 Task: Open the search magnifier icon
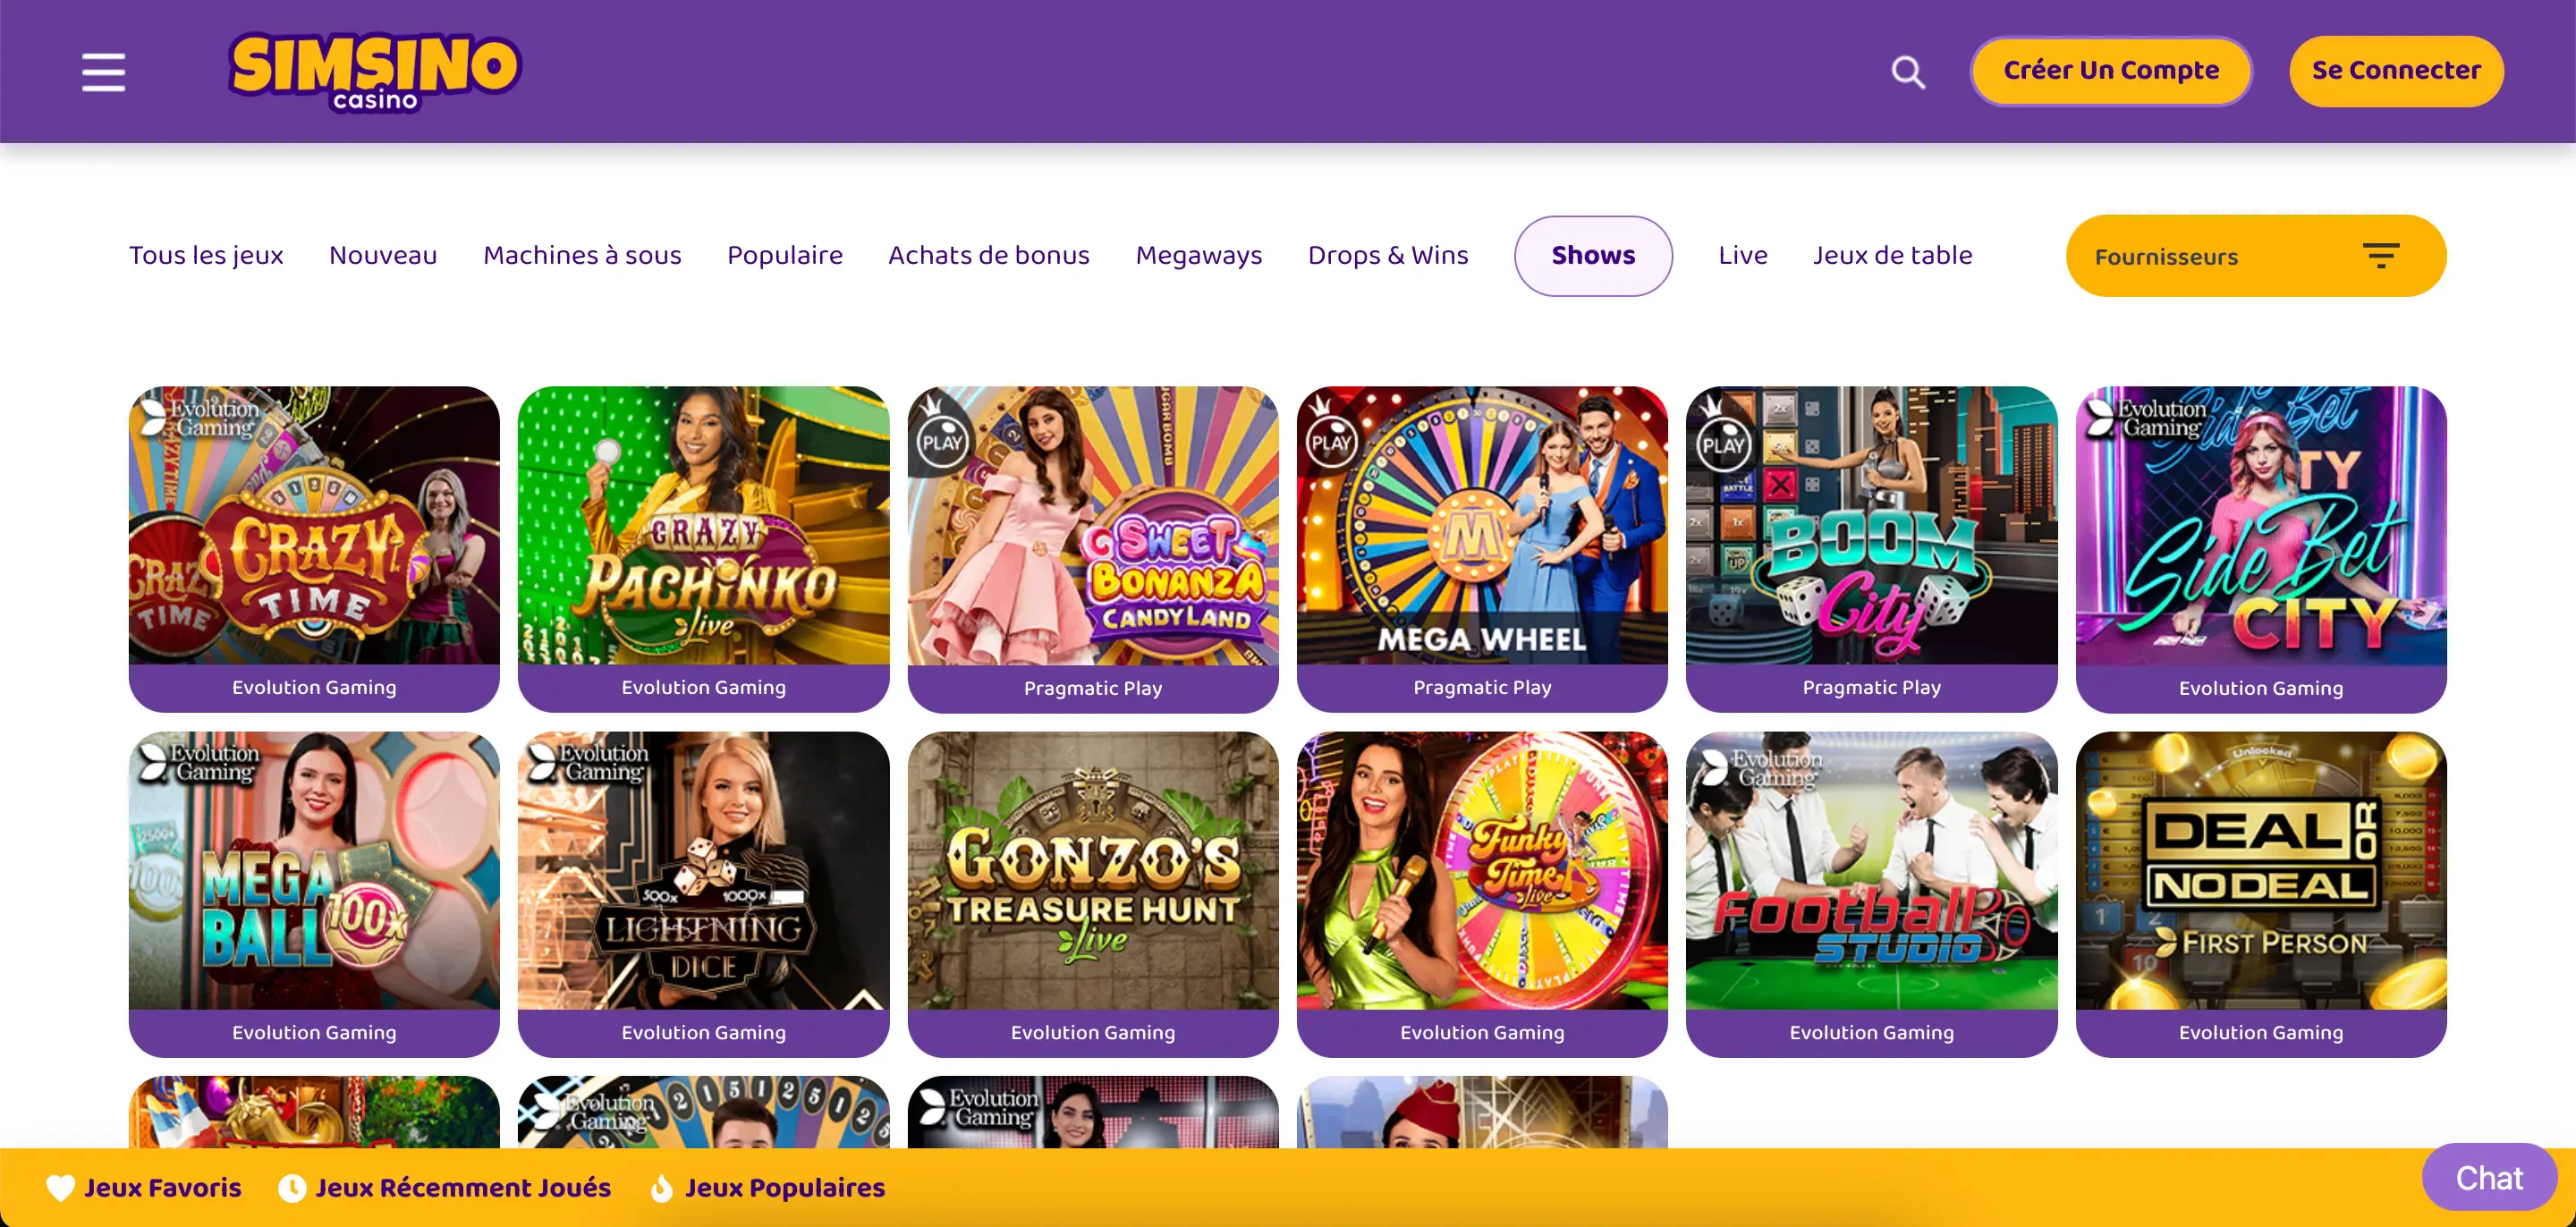(1908, 72)
